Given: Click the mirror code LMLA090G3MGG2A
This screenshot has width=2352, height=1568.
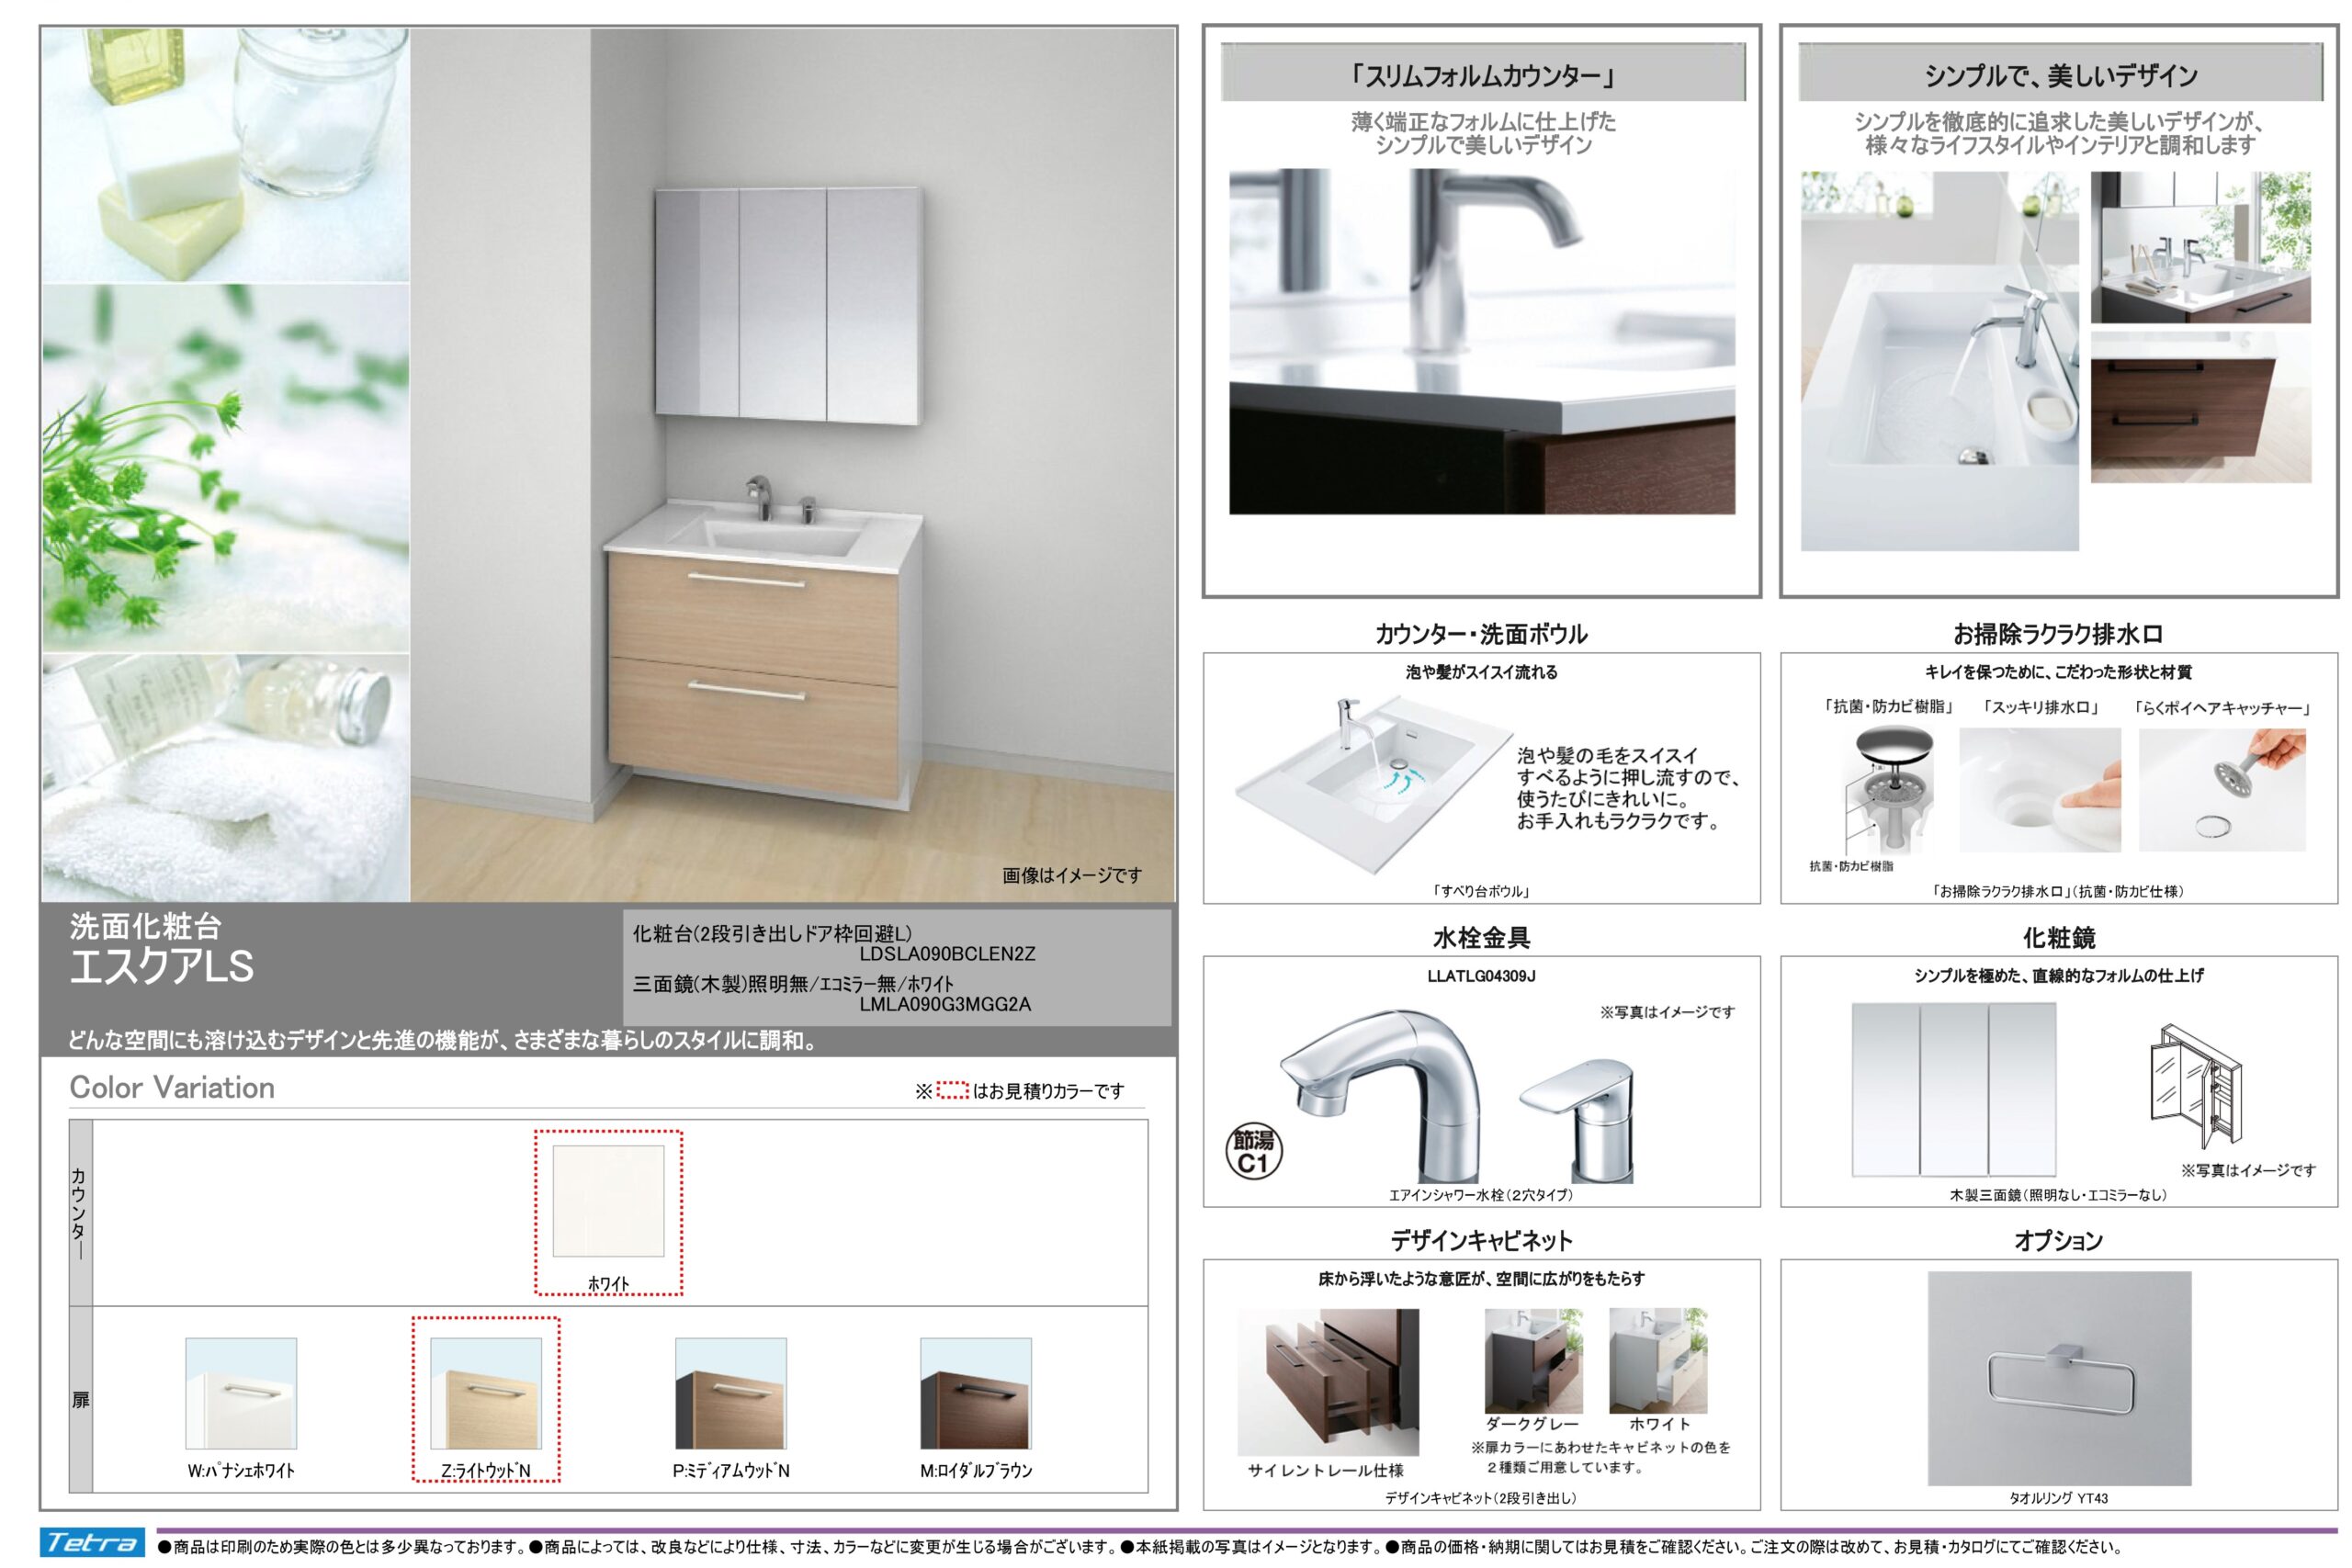Looking at the screenshot, I should [x=945, y=1004].
